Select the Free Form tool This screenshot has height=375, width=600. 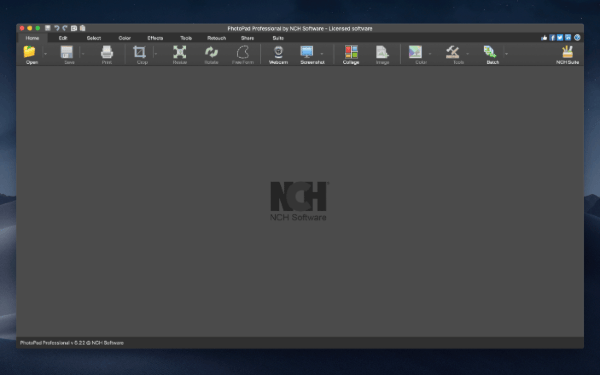(243, 52)
